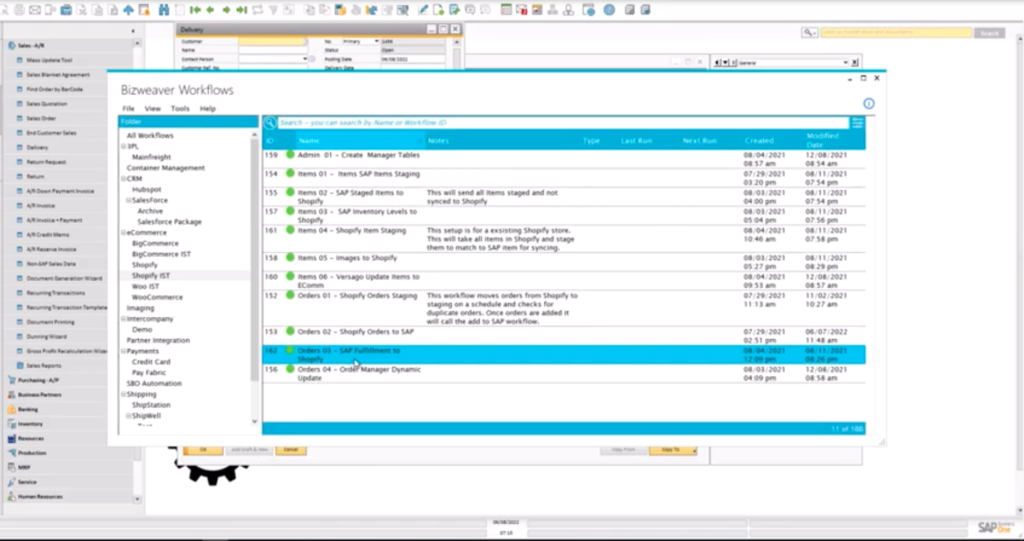This screenshot has height=541, width=1024.
Task: Collapse the CRM folder node
Action: point(124,178)
